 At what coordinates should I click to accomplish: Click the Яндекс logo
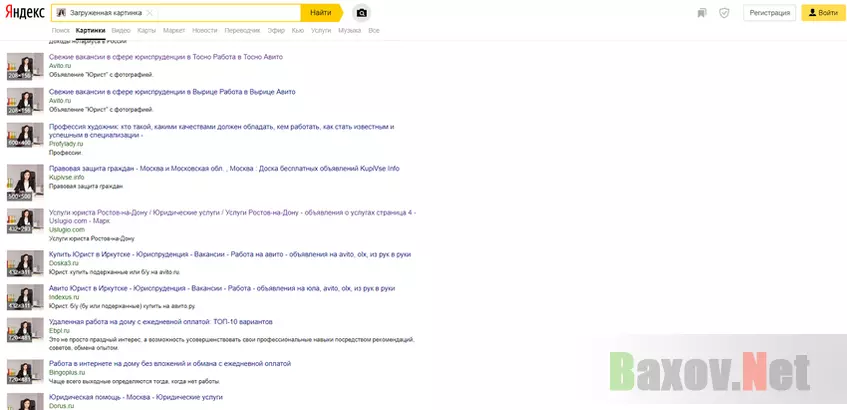pos(25,12)
